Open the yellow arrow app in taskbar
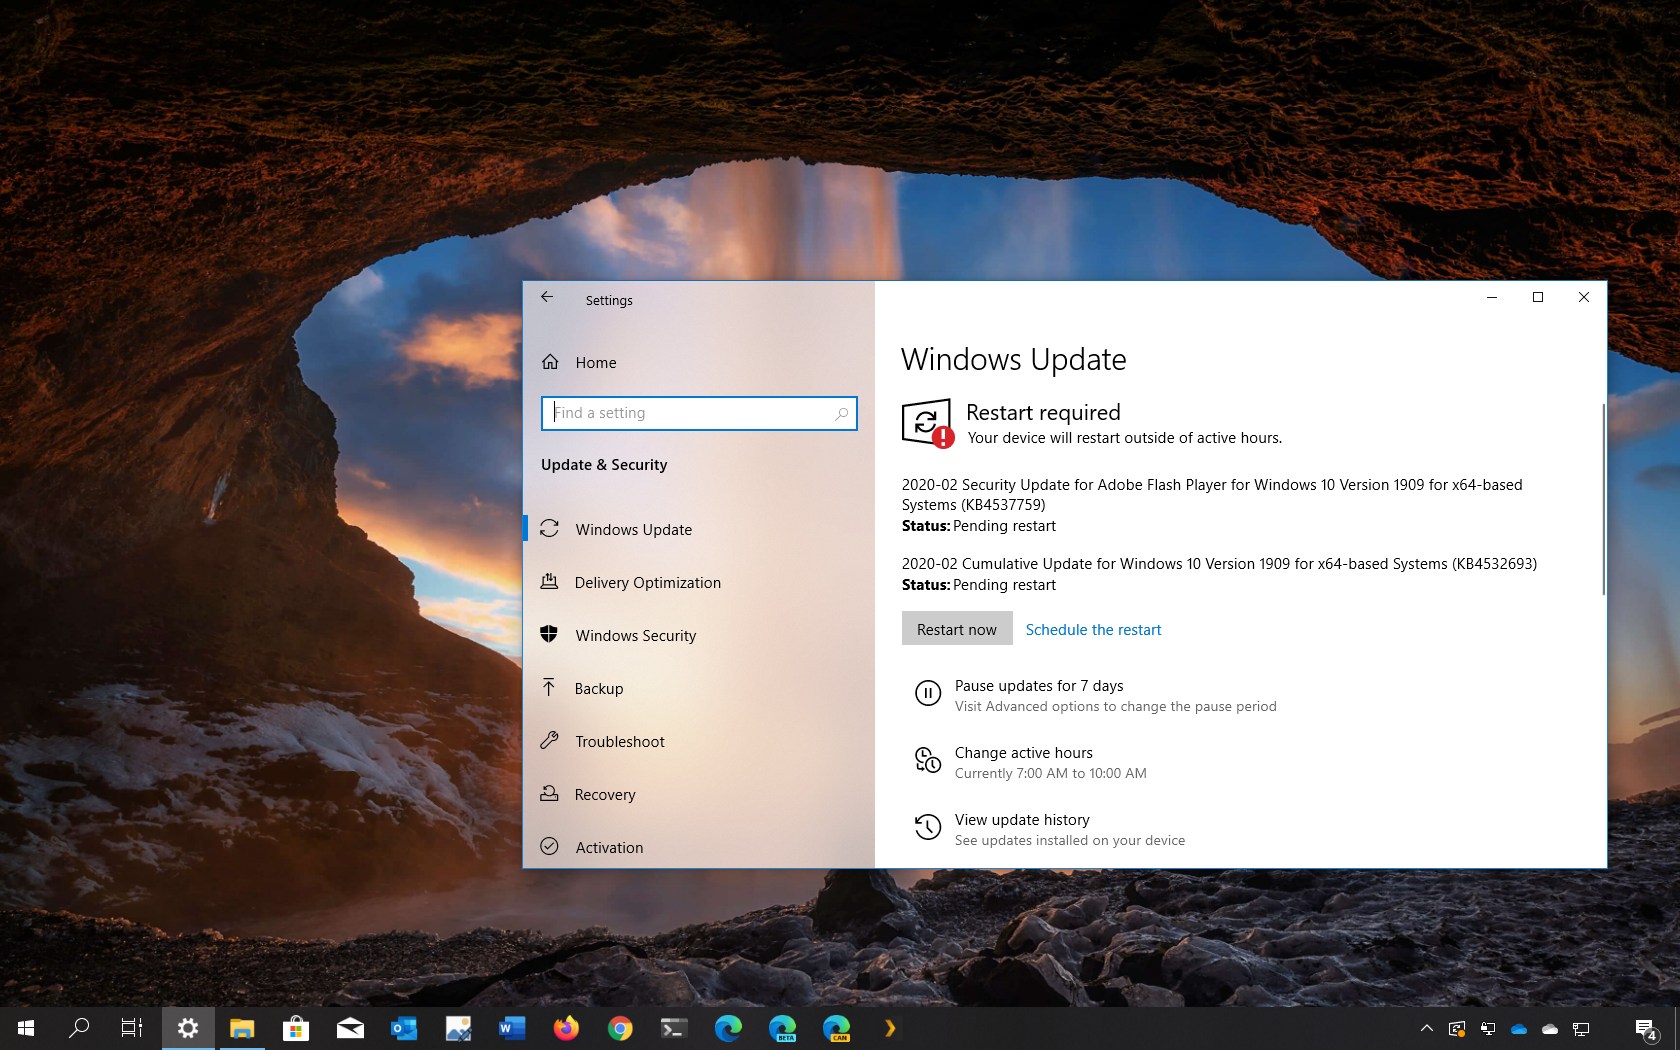1680x1050 pixels. 889,1028
